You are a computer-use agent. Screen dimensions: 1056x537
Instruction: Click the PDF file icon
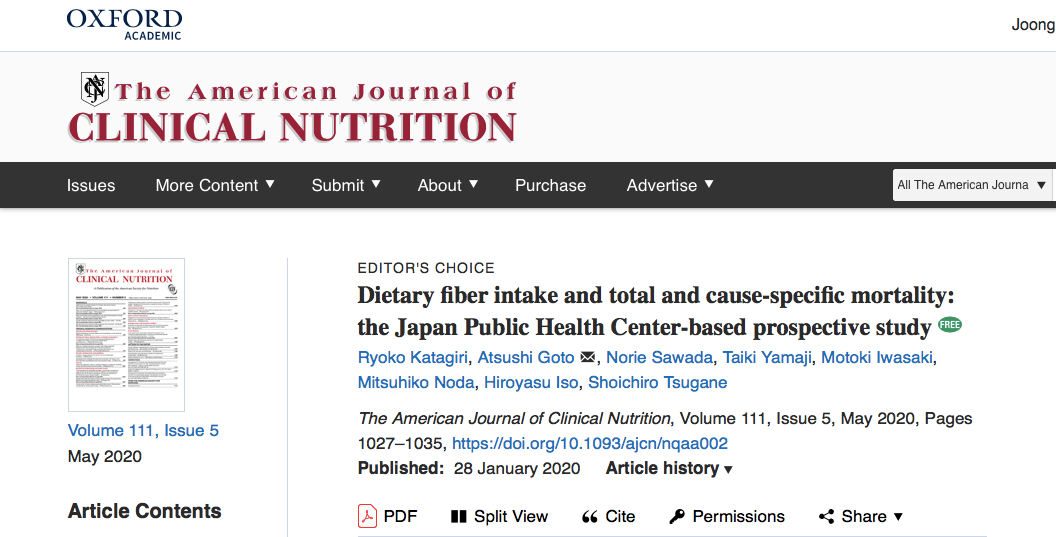[x=368, y=516]
